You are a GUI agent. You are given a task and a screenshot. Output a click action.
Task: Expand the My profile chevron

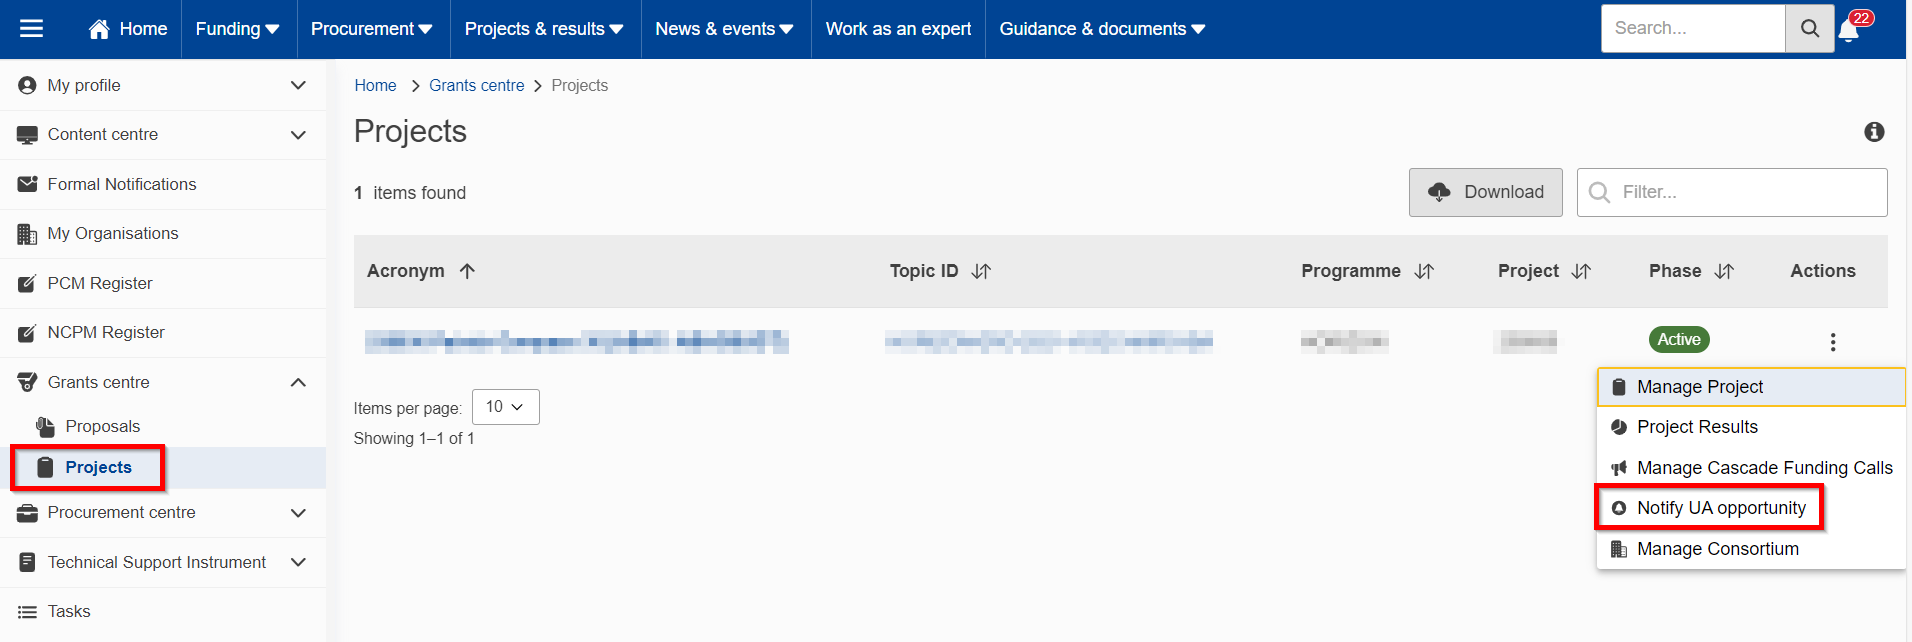[x=298, y=86]
